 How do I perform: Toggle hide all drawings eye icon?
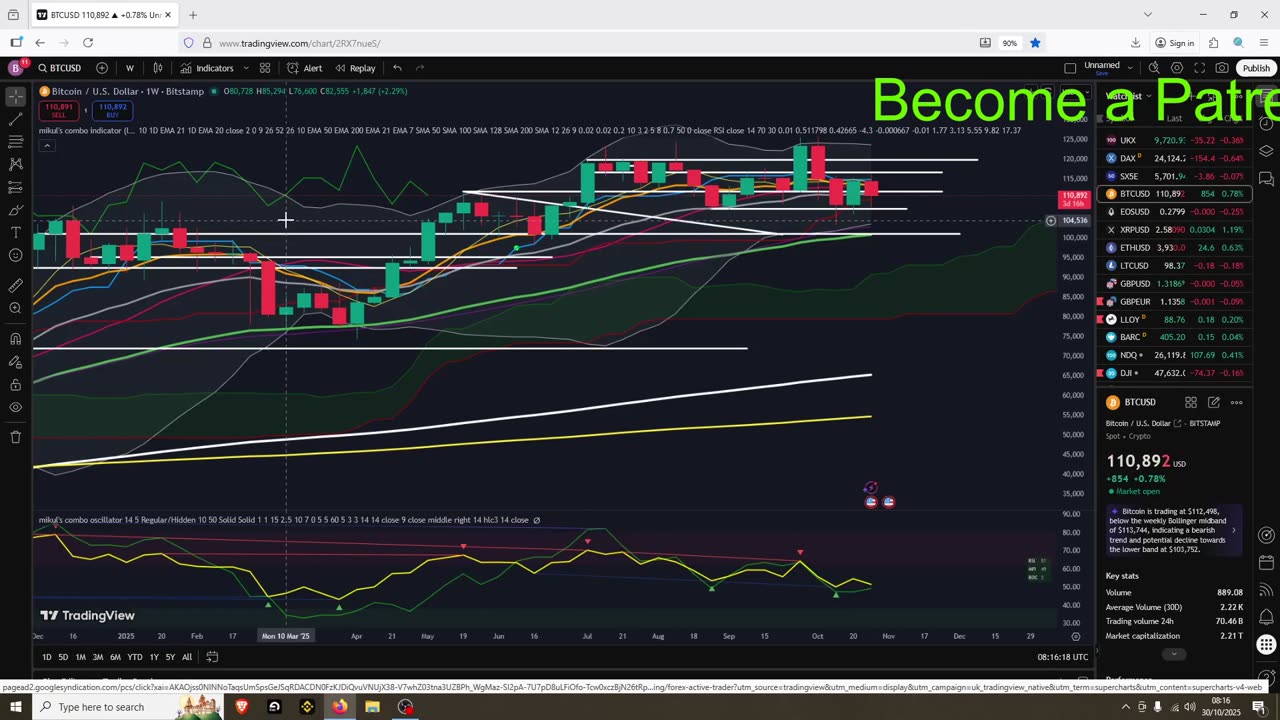pyautogui.click(x=15, y=407)
